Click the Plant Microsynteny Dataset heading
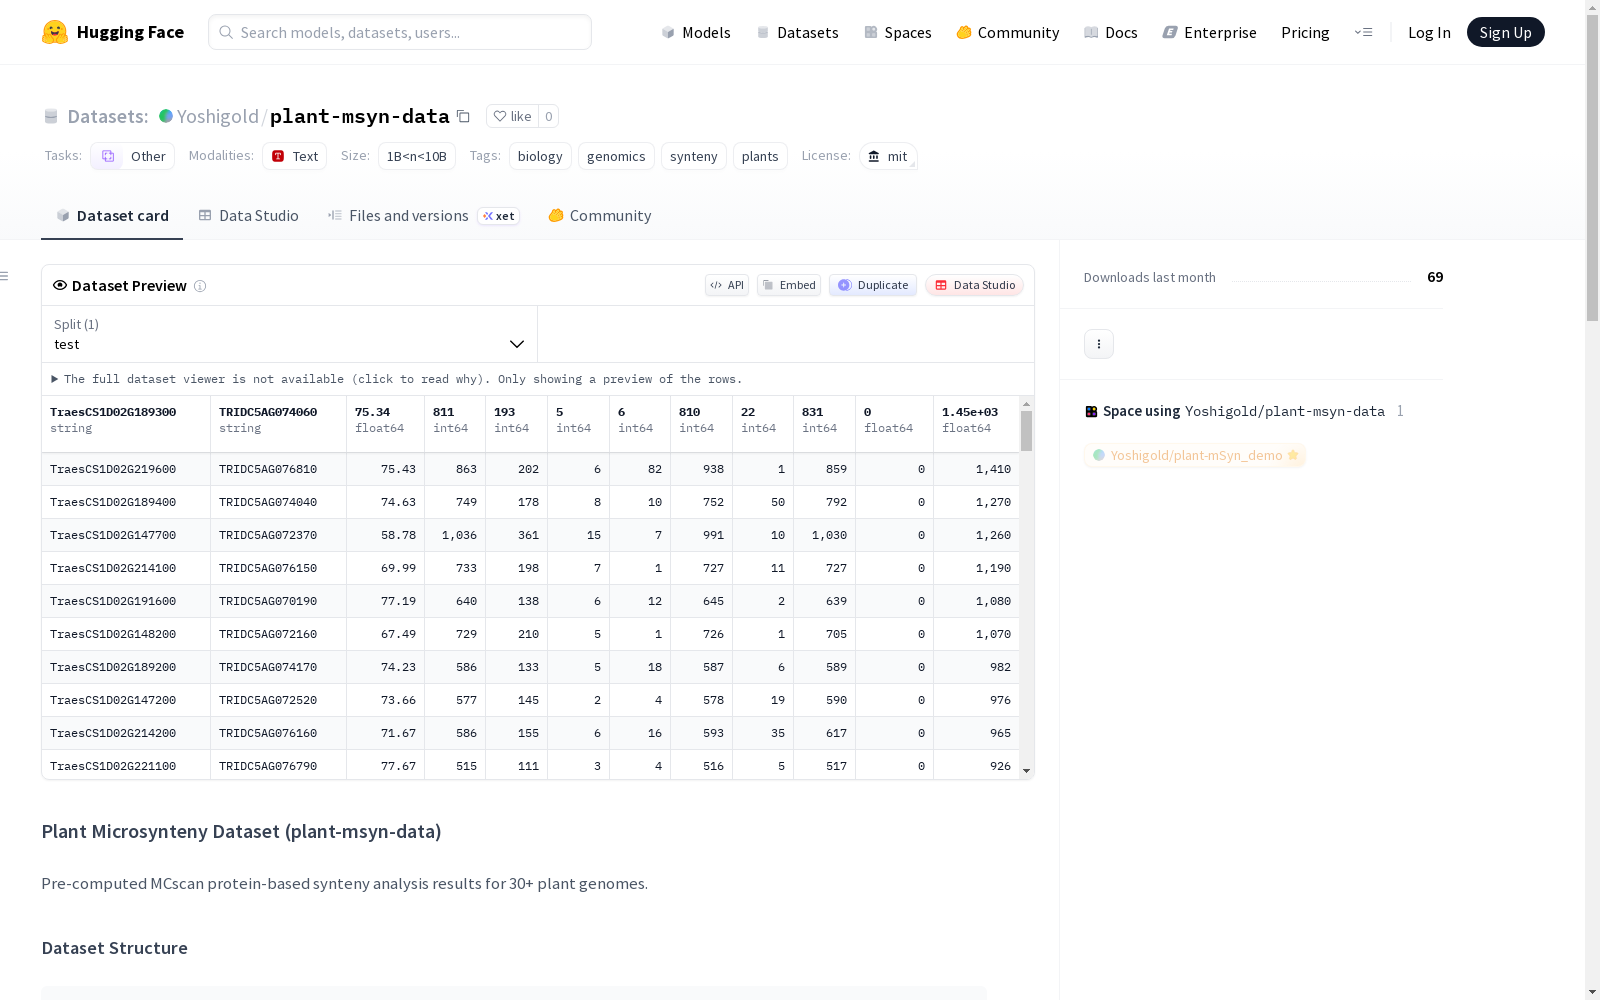 (x=241, y=831)
